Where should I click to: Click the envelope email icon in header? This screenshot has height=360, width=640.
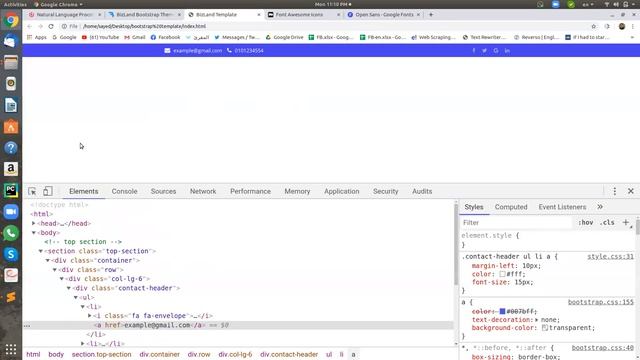pyautogui.click(x=167, y=51)
